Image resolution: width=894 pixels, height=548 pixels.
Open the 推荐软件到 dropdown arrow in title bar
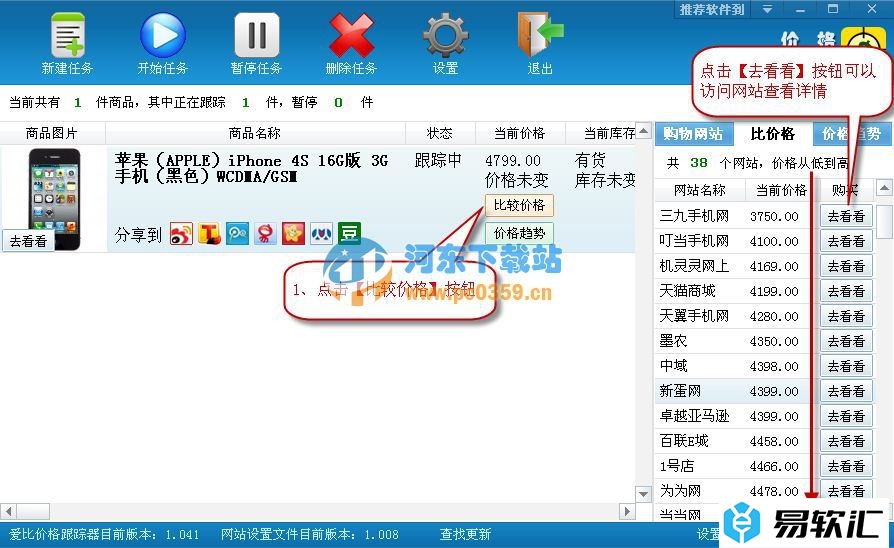[x=767, y=9]
